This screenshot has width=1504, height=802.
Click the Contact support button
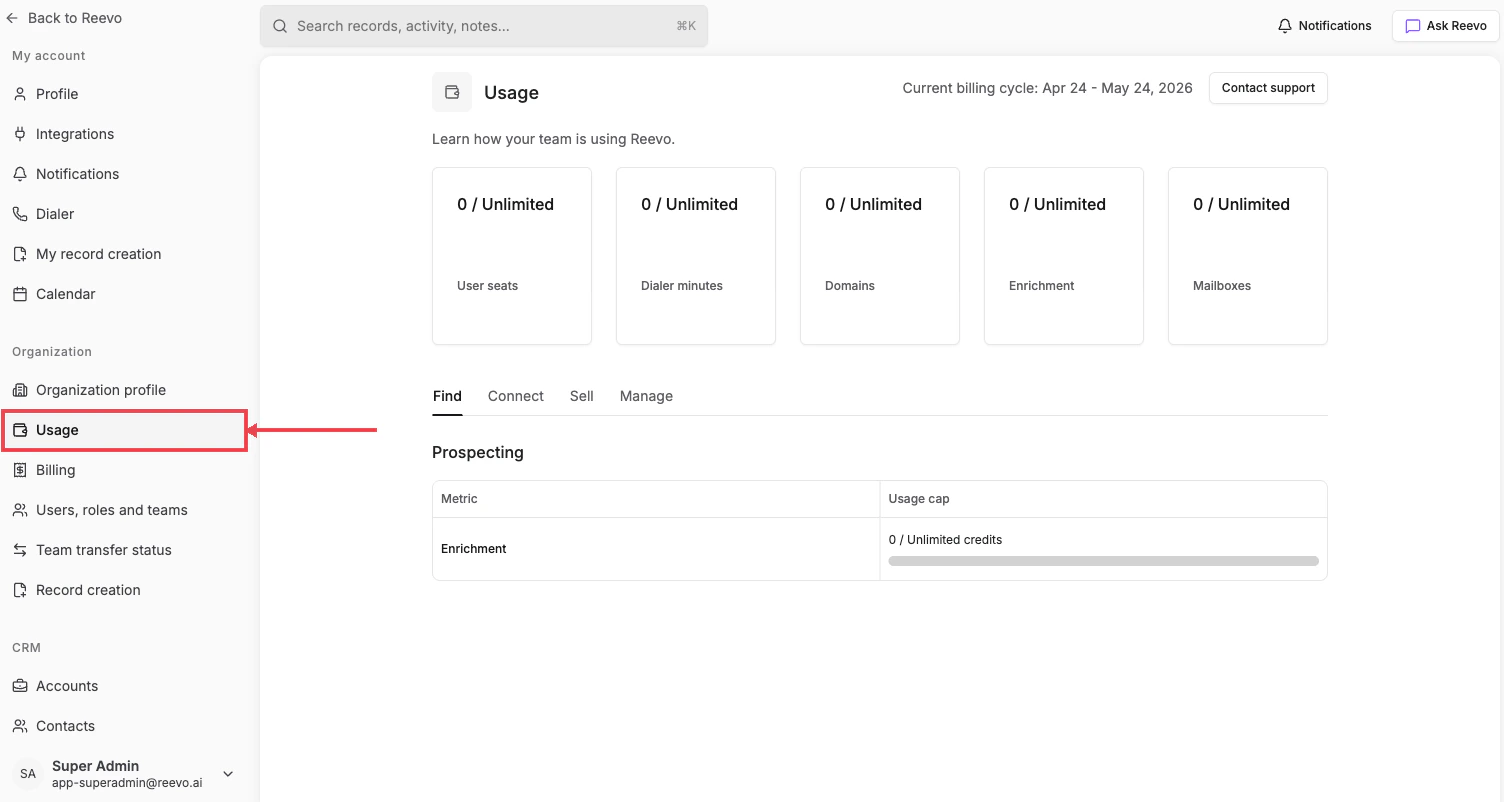coord(1268,88)
